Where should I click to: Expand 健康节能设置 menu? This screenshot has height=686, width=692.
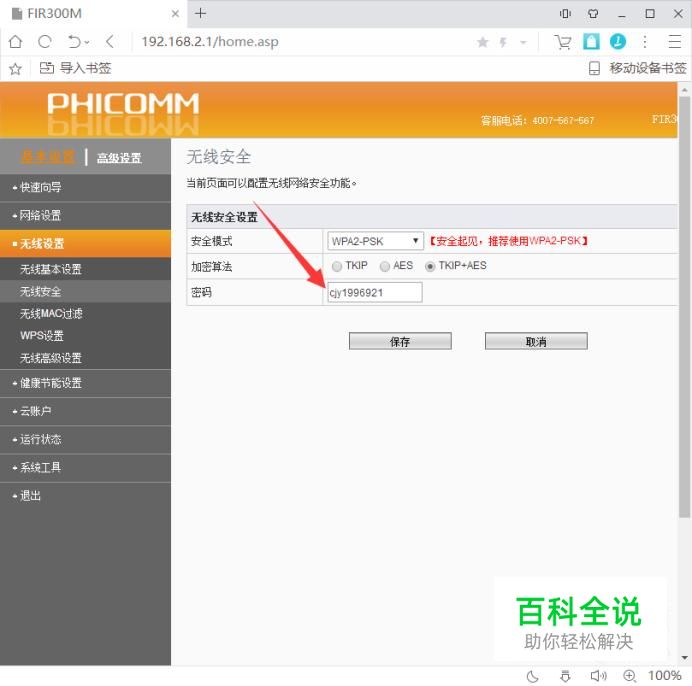(85, 383)
